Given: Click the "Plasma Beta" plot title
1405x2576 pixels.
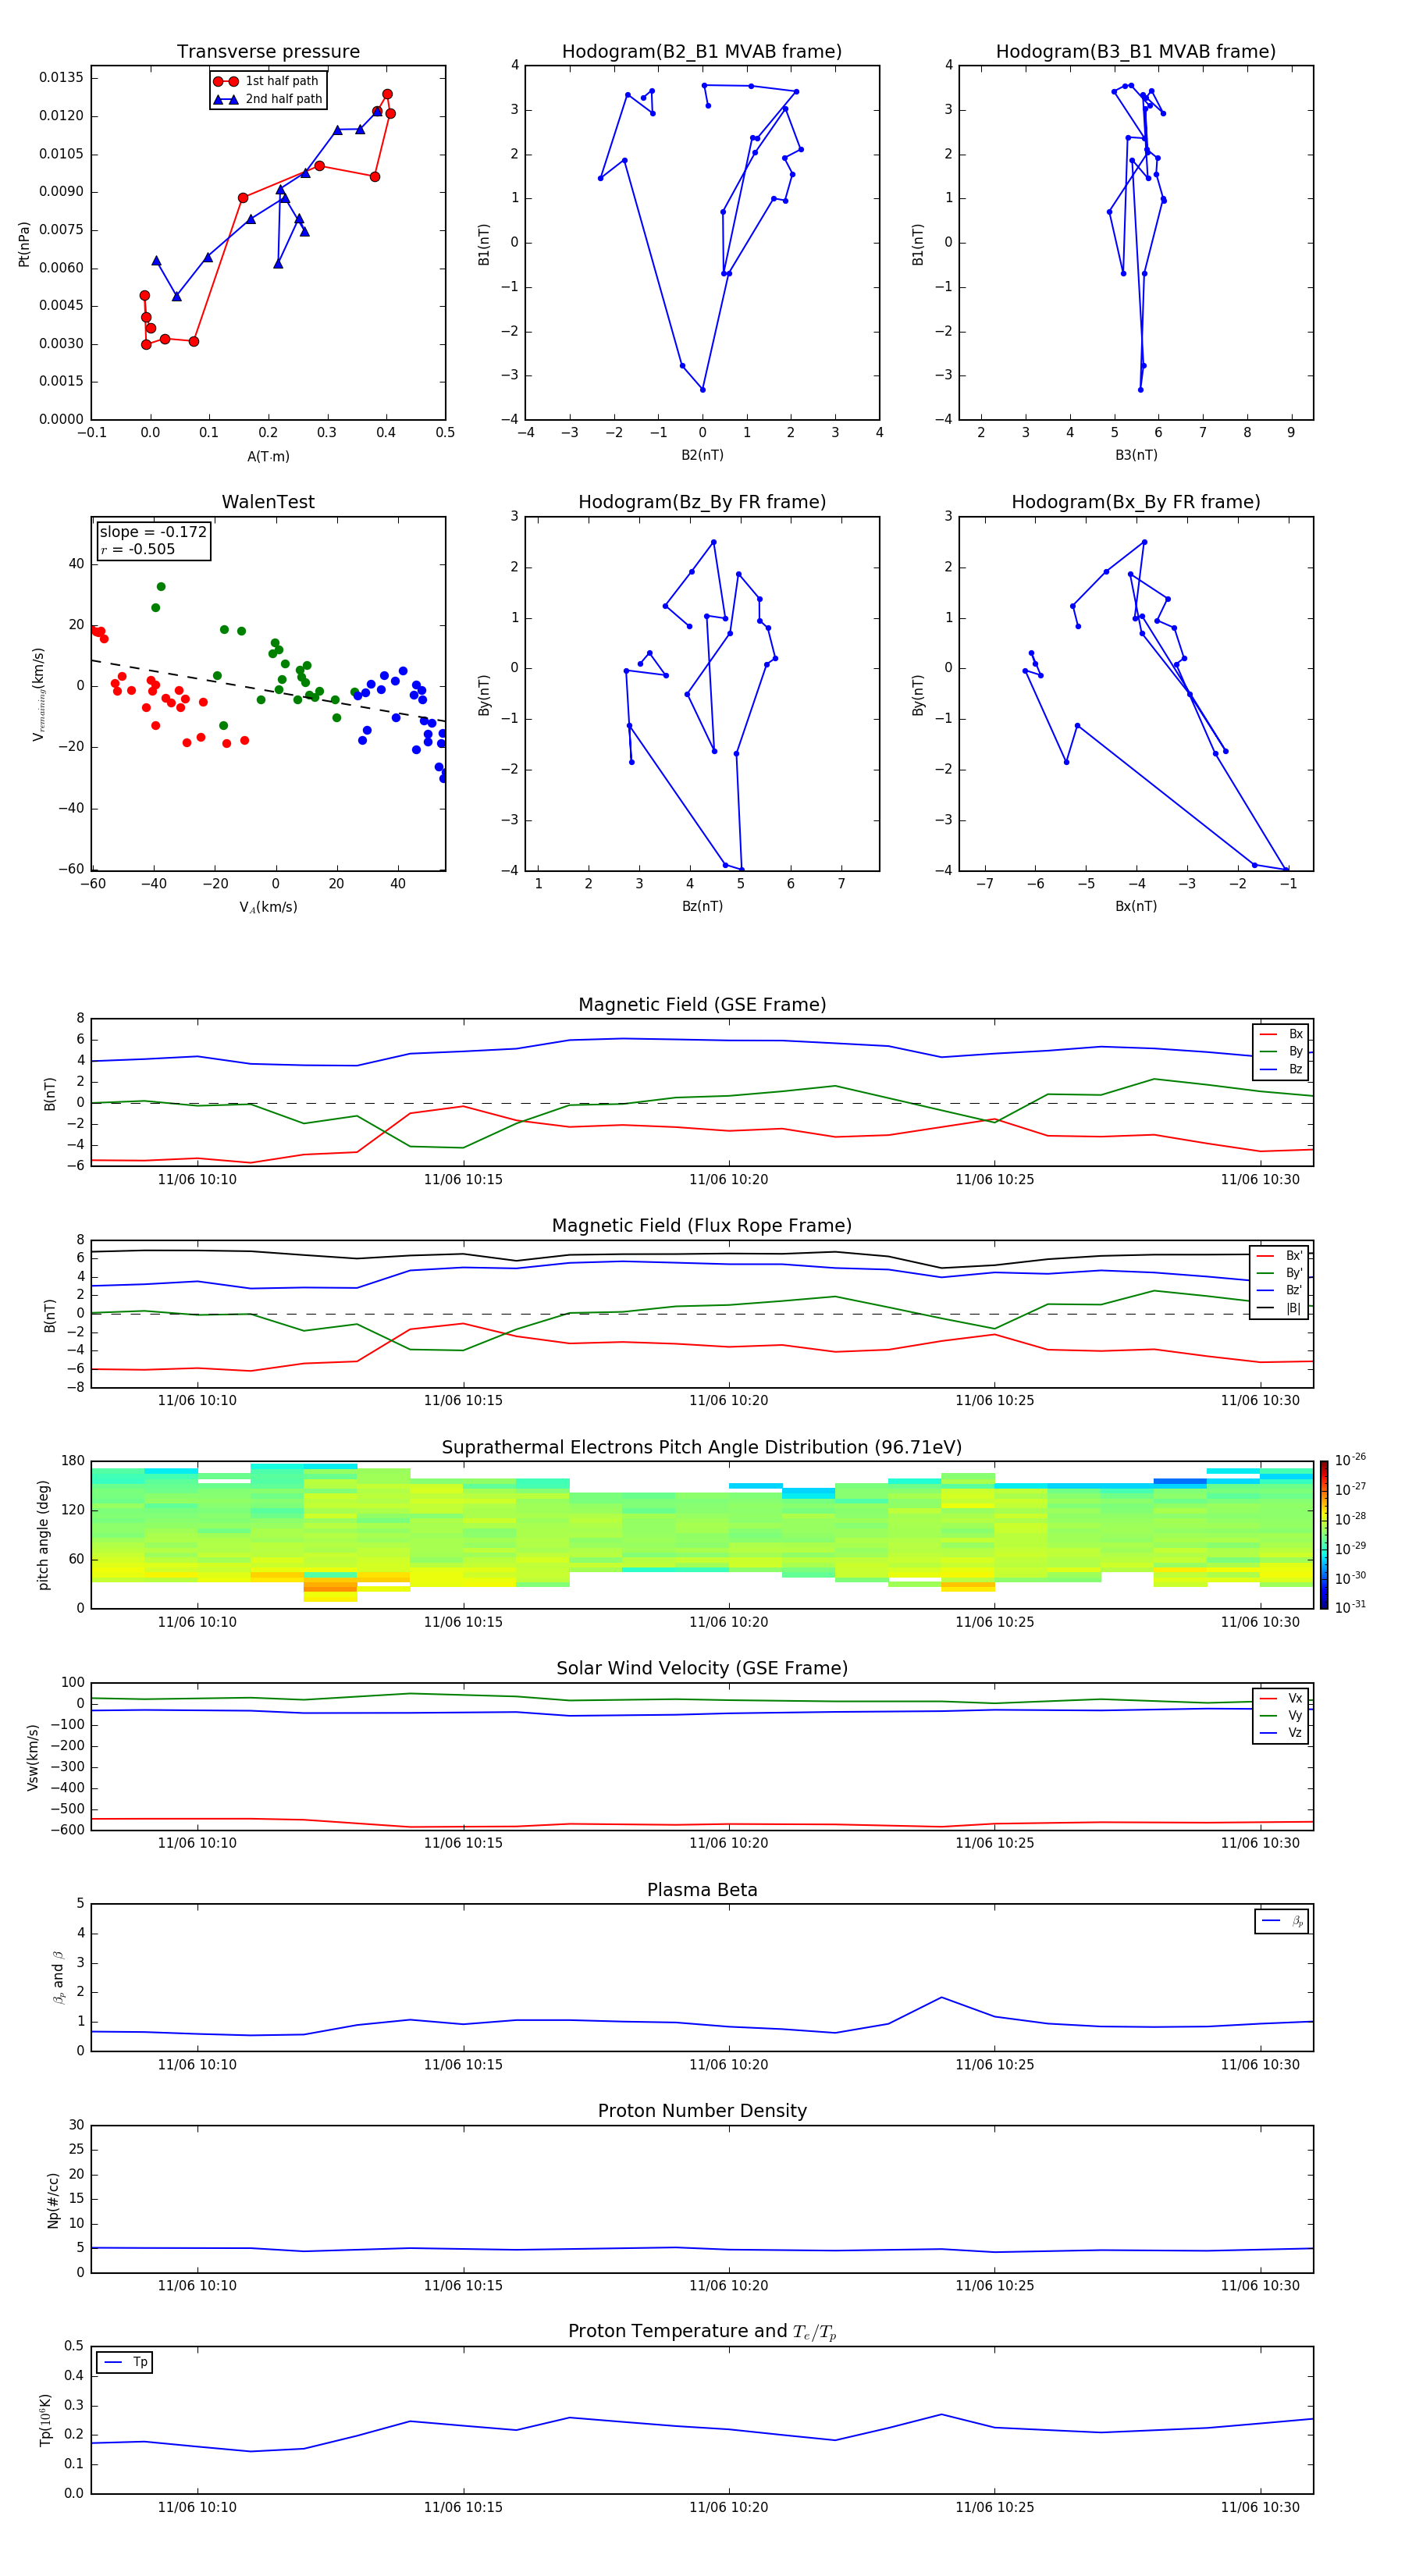Looking at the screenshot, I should click(702, 1890).
